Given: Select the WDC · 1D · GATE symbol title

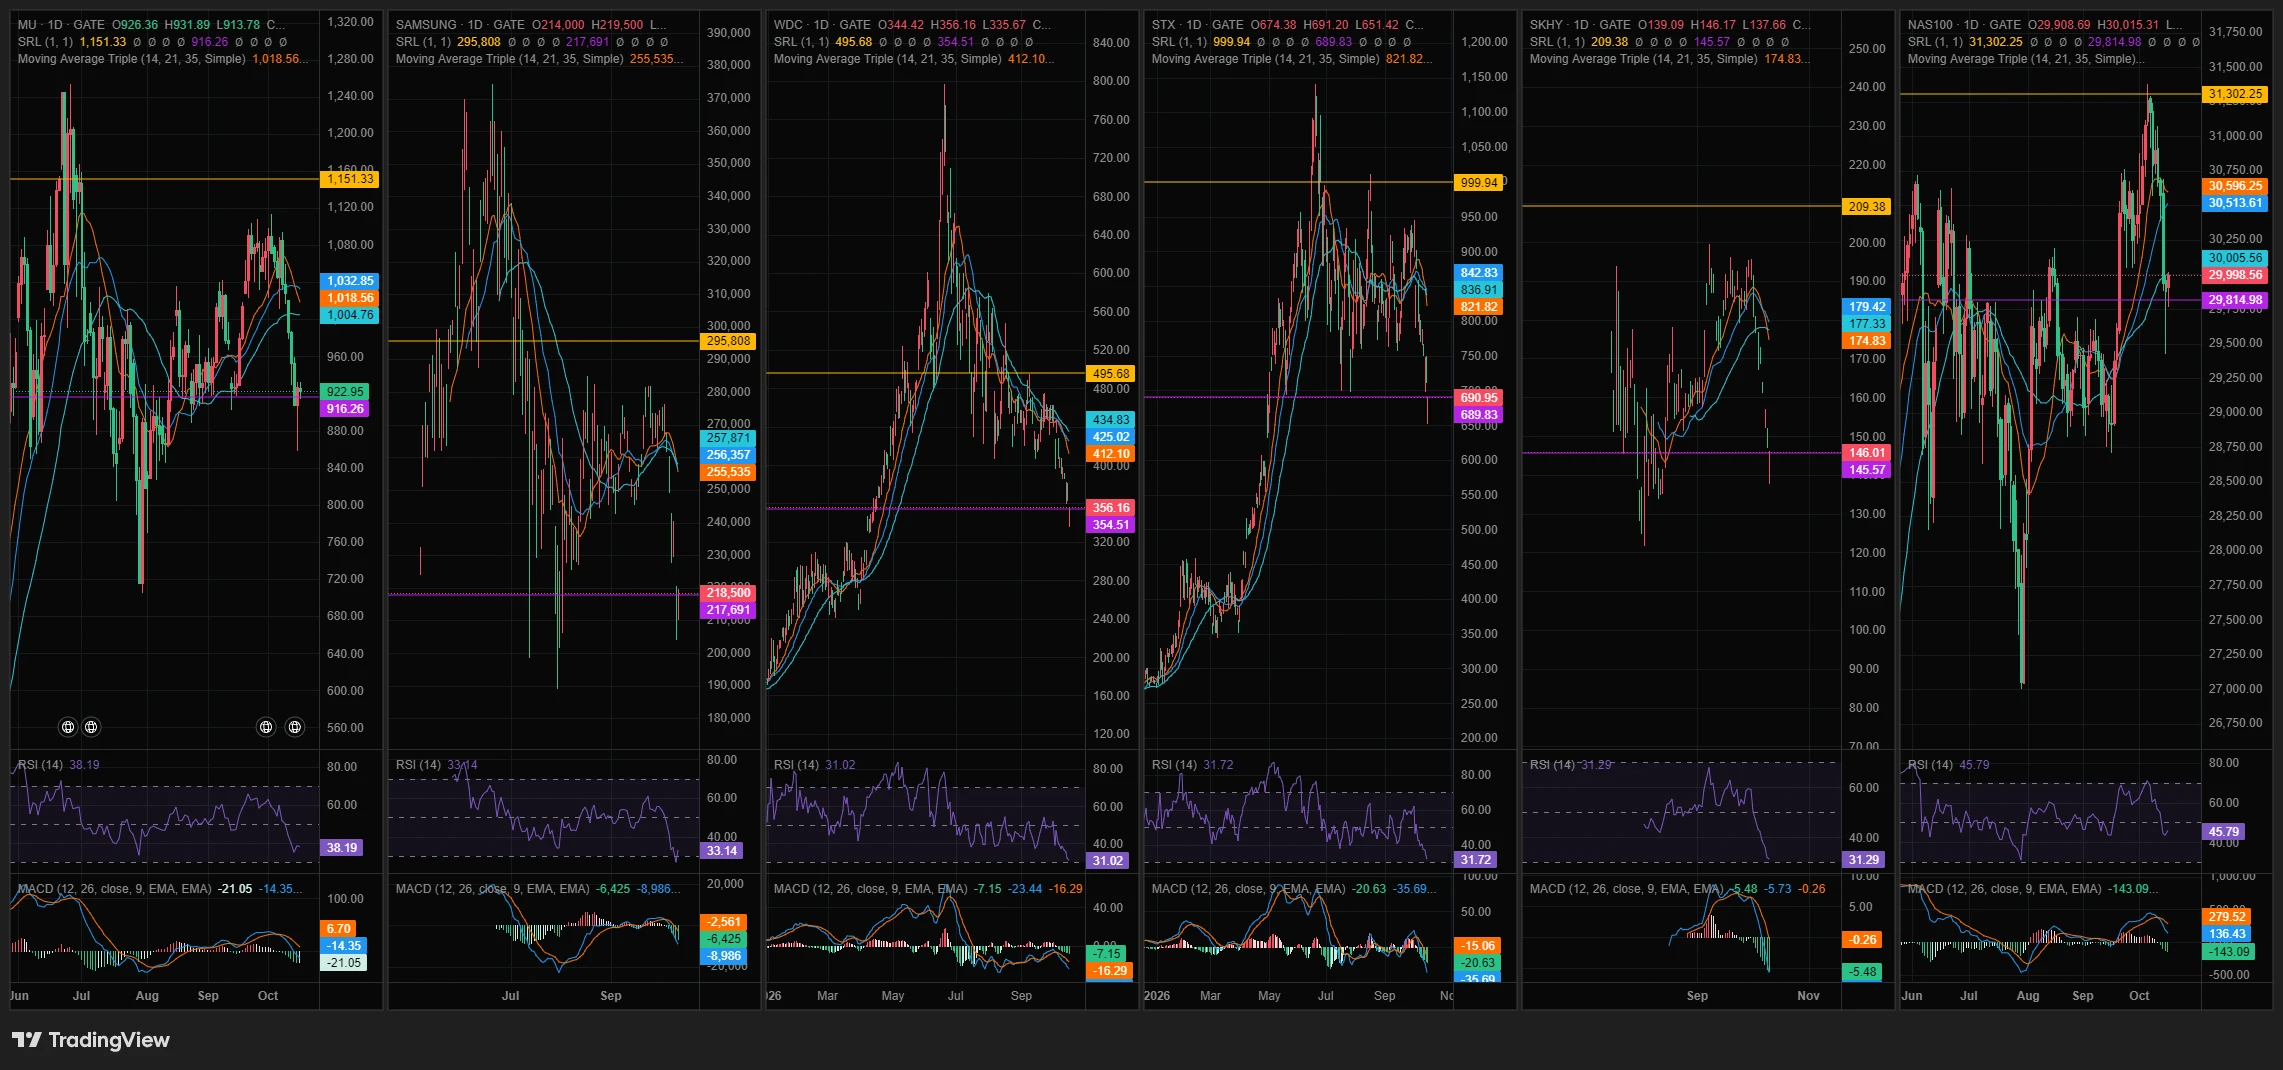Looking at the screenshot, I should (x=822, y=25).
